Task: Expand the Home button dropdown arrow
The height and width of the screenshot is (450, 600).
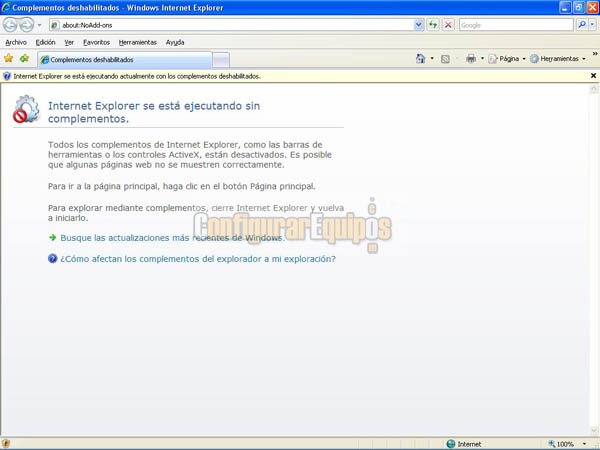Action: coord(432,59)
